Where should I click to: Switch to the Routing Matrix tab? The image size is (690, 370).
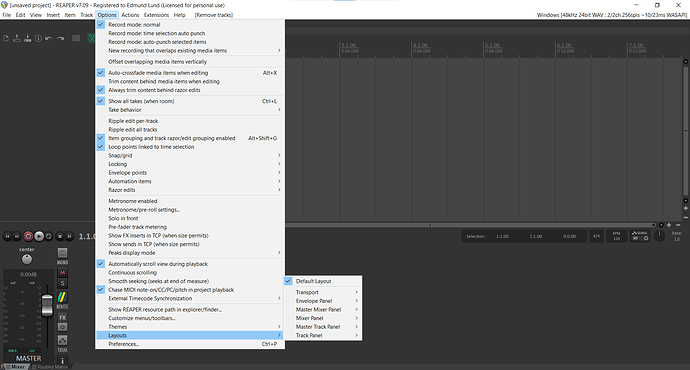coord(50,367)
